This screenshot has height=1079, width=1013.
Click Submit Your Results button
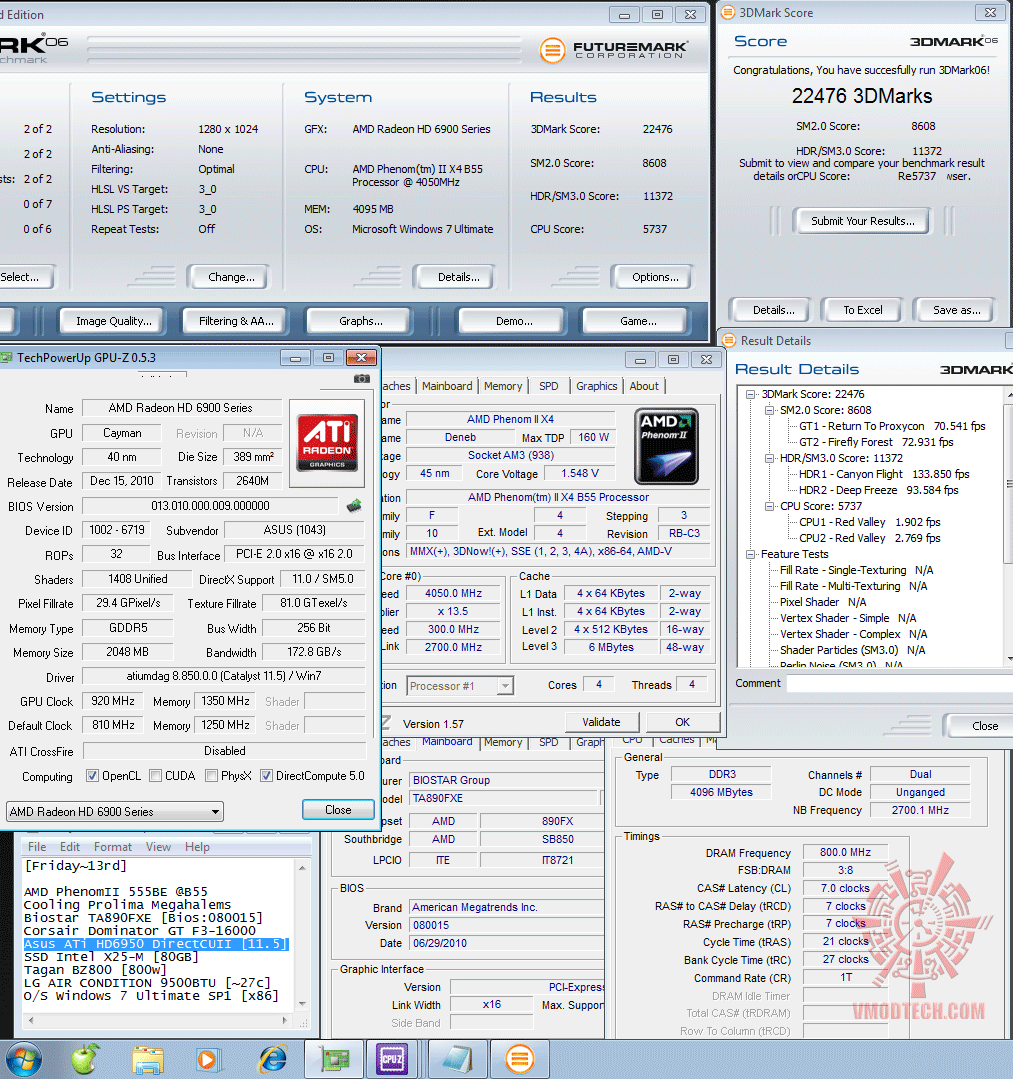coord(862,221)
